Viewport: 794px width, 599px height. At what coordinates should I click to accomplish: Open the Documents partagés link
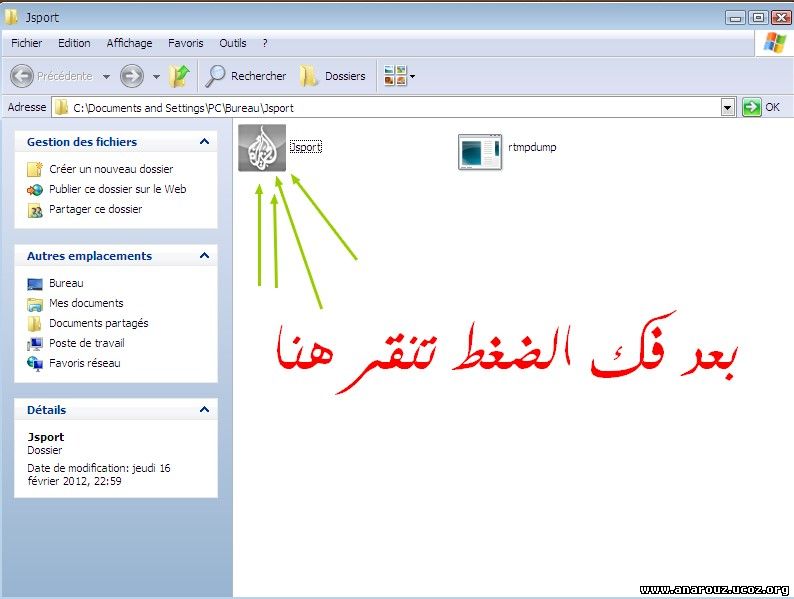tap(99, 323)
